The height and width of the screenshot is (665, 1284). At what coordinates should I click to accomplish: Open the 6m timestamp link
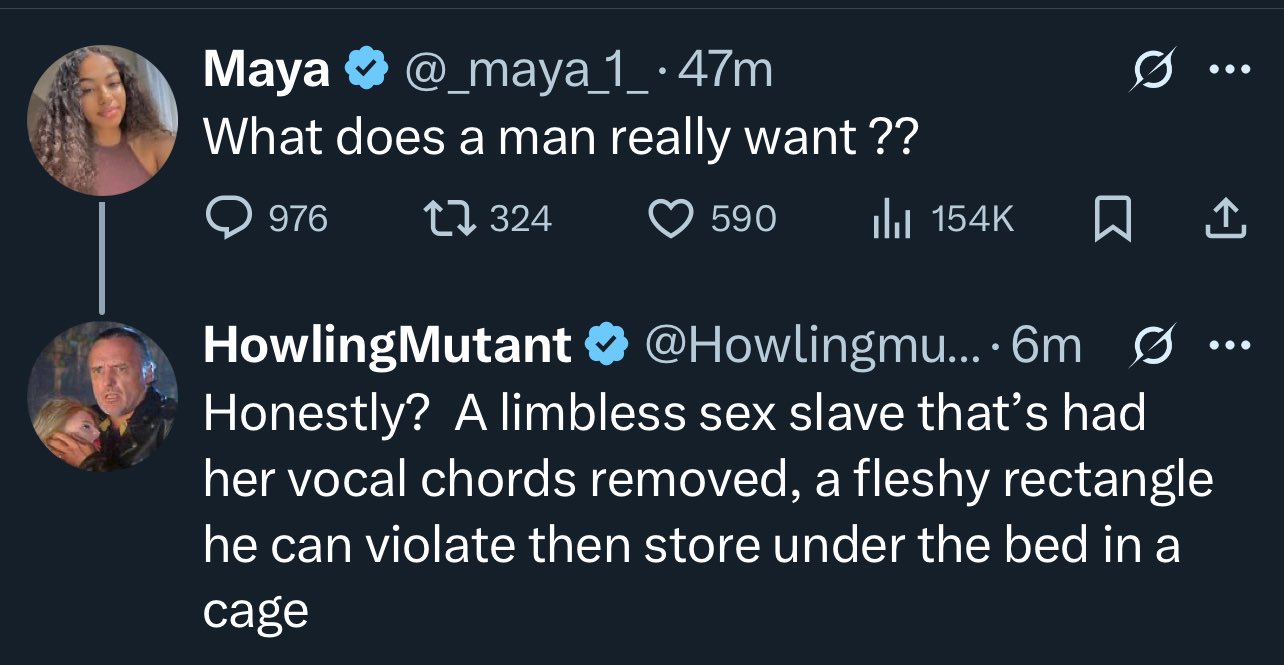[1047, 346]
